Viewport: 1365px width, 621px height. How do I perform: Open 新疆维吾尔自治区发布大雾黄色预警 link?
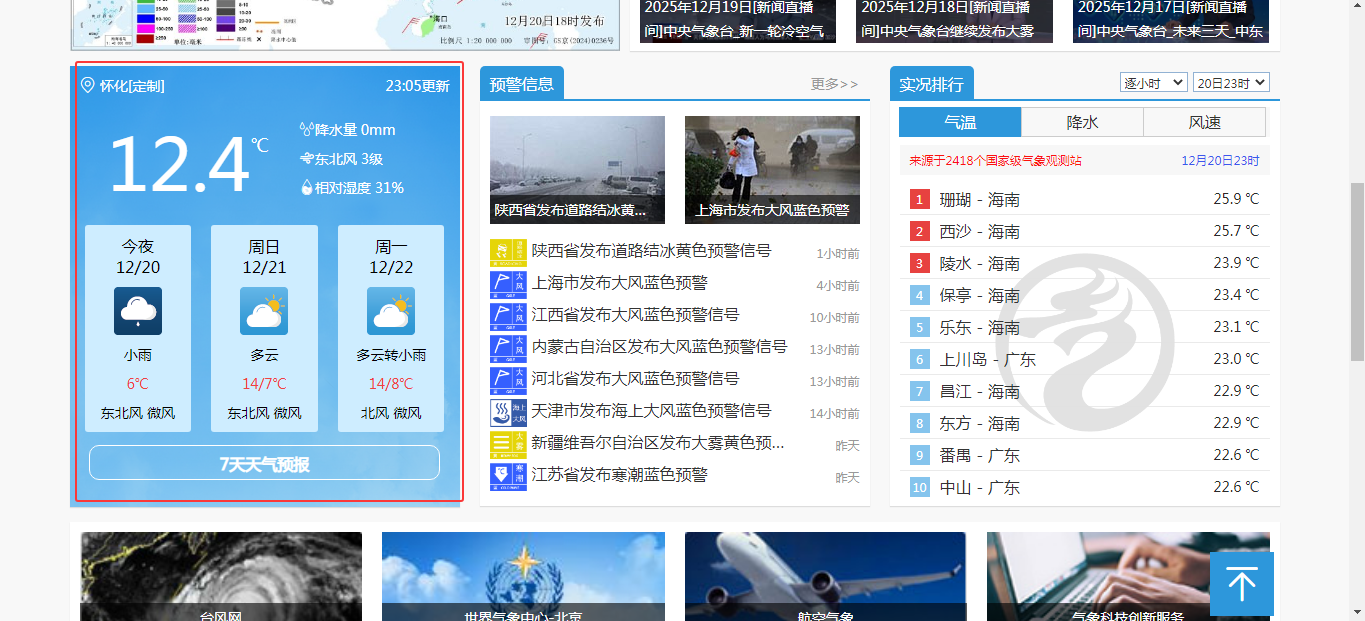(x=656, y=443)
